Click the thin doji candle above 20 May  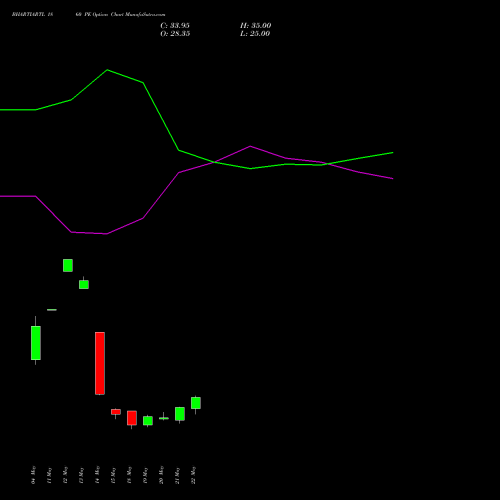pos(164,418)
